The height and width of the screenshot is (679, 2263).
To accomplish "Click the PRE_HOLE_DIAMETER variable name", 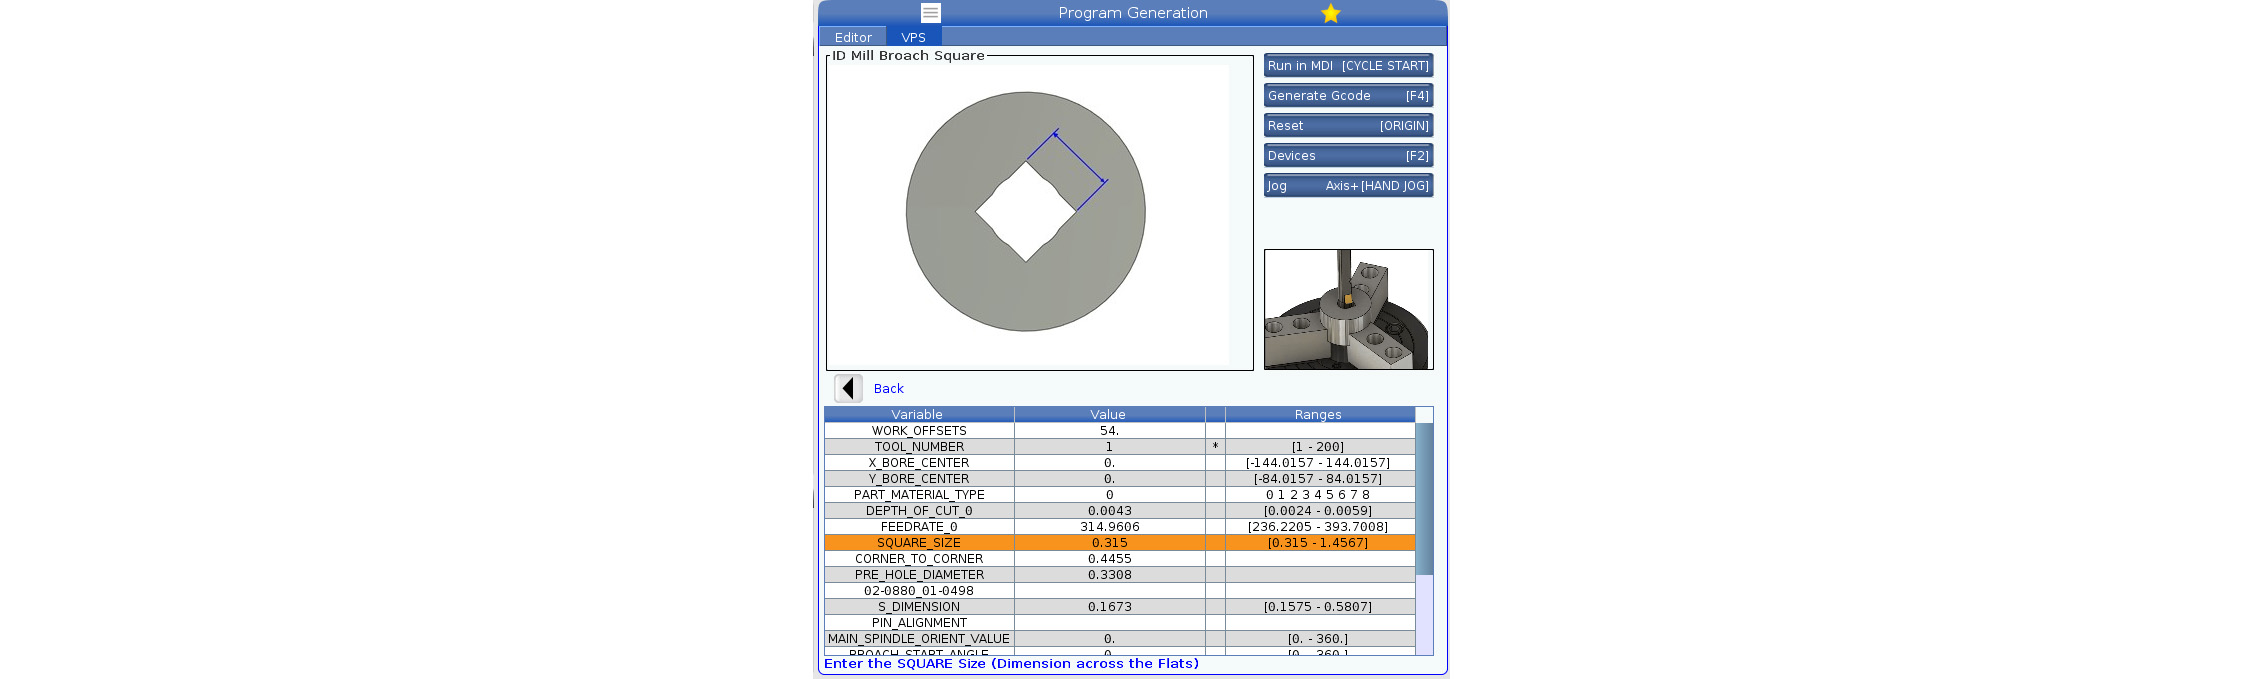I will pos(919,575).
